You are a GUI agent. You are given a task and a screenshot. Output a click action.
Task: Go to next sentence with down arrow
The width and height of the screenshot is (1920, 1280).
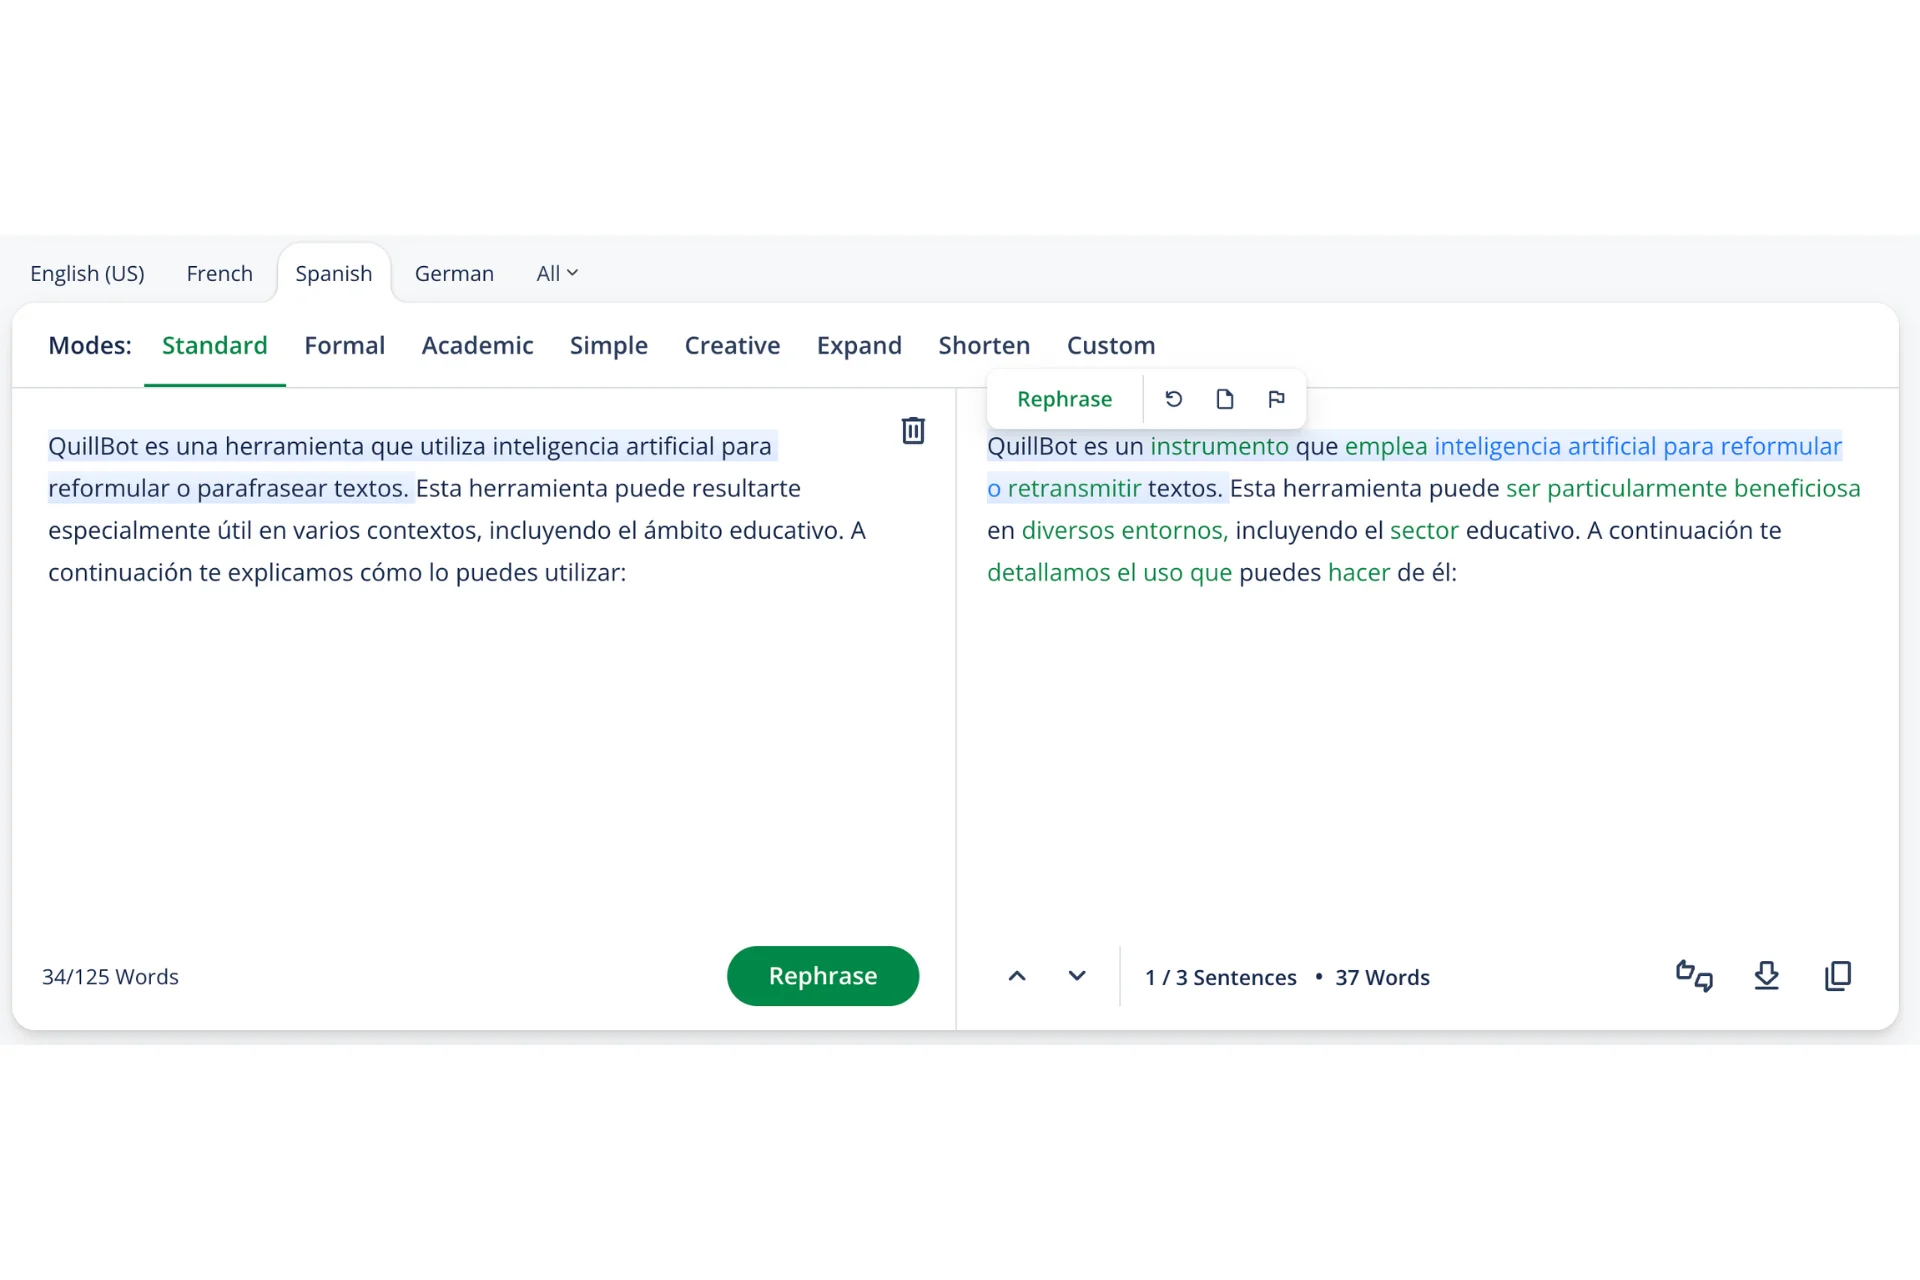1077,976
